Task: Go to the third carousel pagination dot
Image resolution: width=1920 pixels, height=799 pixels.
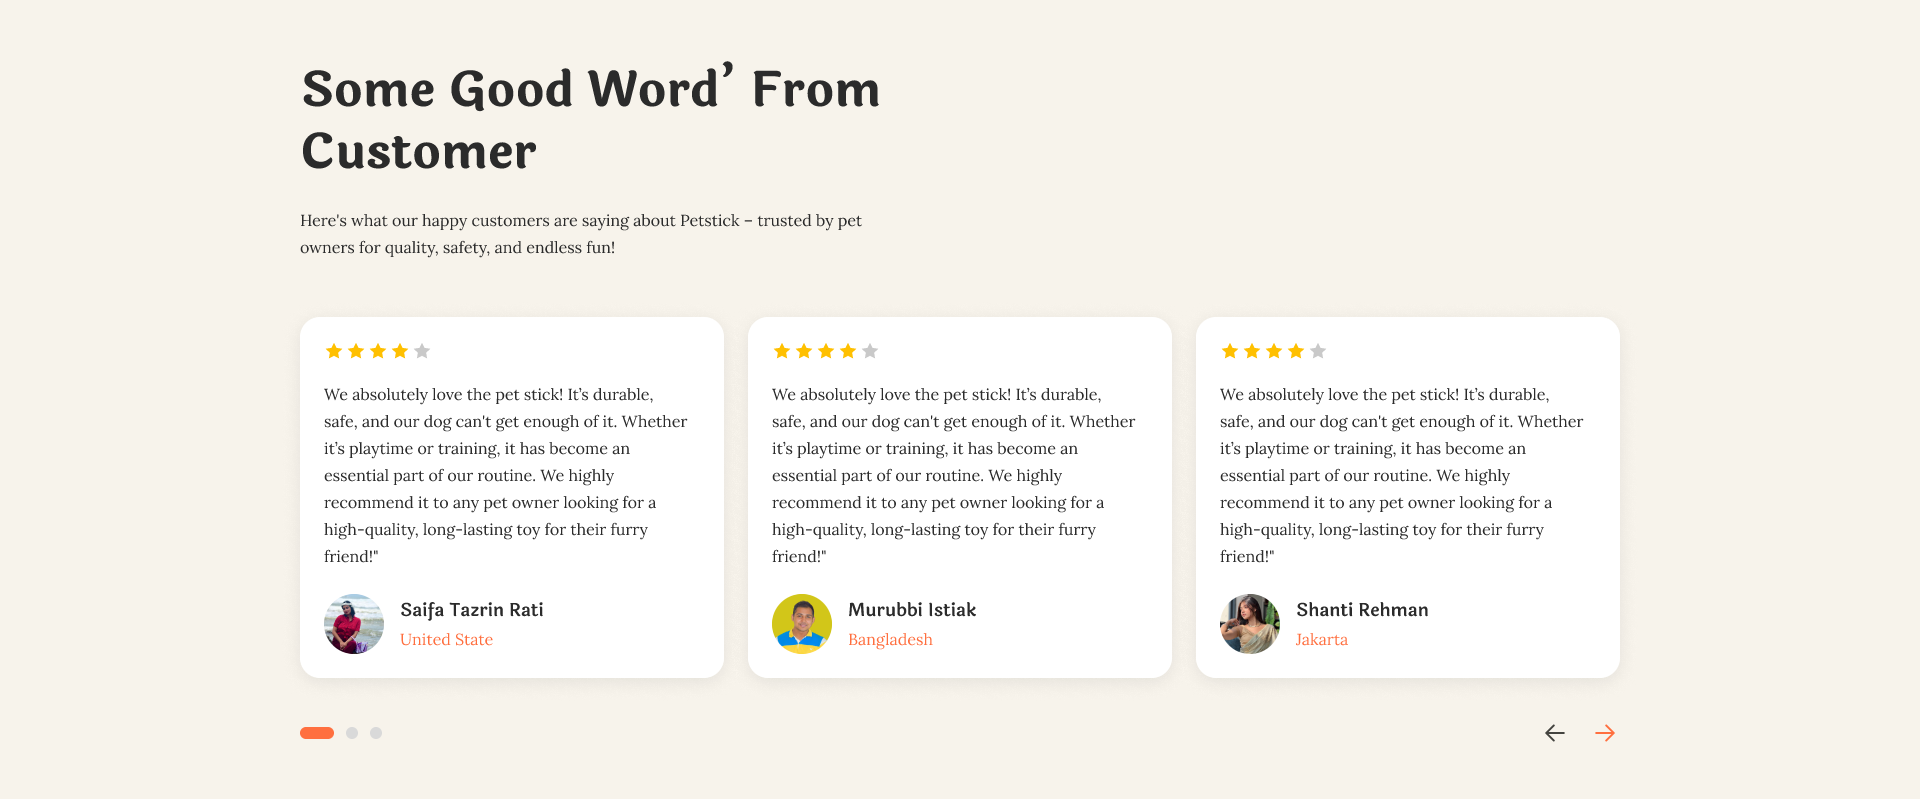Action: pyautogui.click(x=376, y=733)
